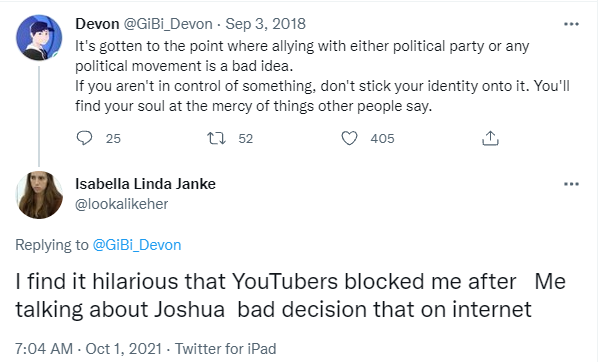Open the more options menu on Isabella's reply
The image size is (599, 362).
tap(571, 184)
